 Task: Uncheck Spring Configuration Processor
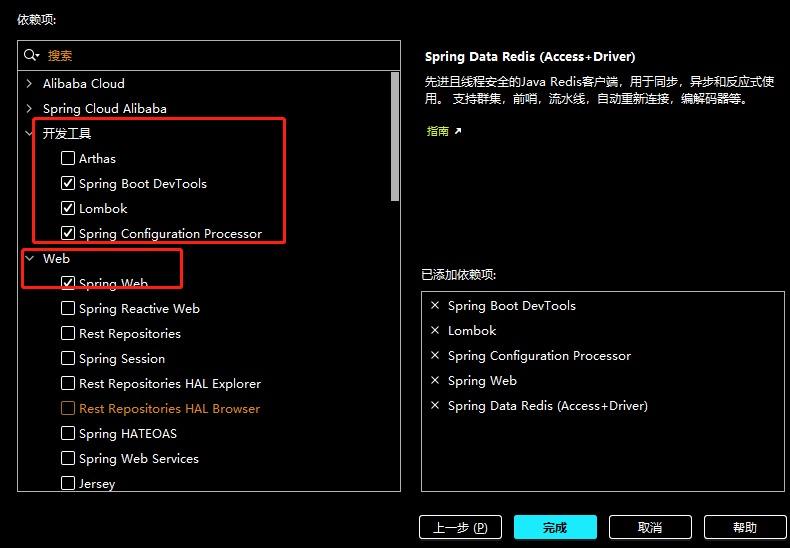pyautogui.click(x=68, y=233)
